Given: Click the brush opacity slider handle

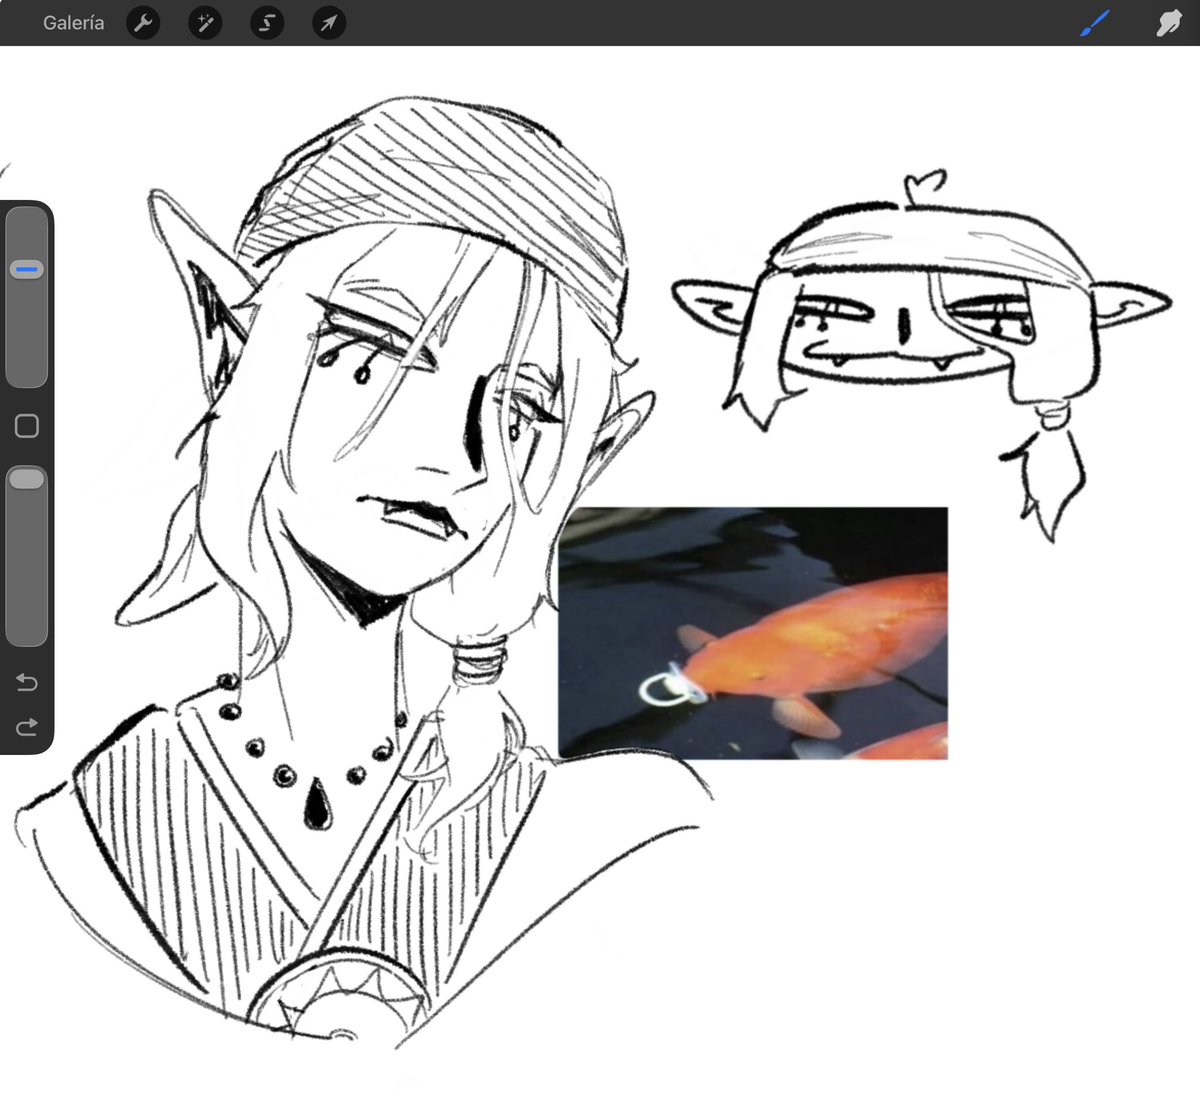Looking at the screenshot, I should [x=27, y=479].
